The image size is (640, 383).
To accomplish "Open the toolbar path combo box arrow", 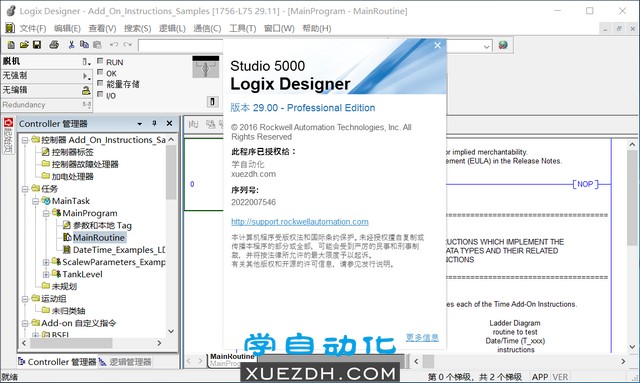I will coord(486,47).
